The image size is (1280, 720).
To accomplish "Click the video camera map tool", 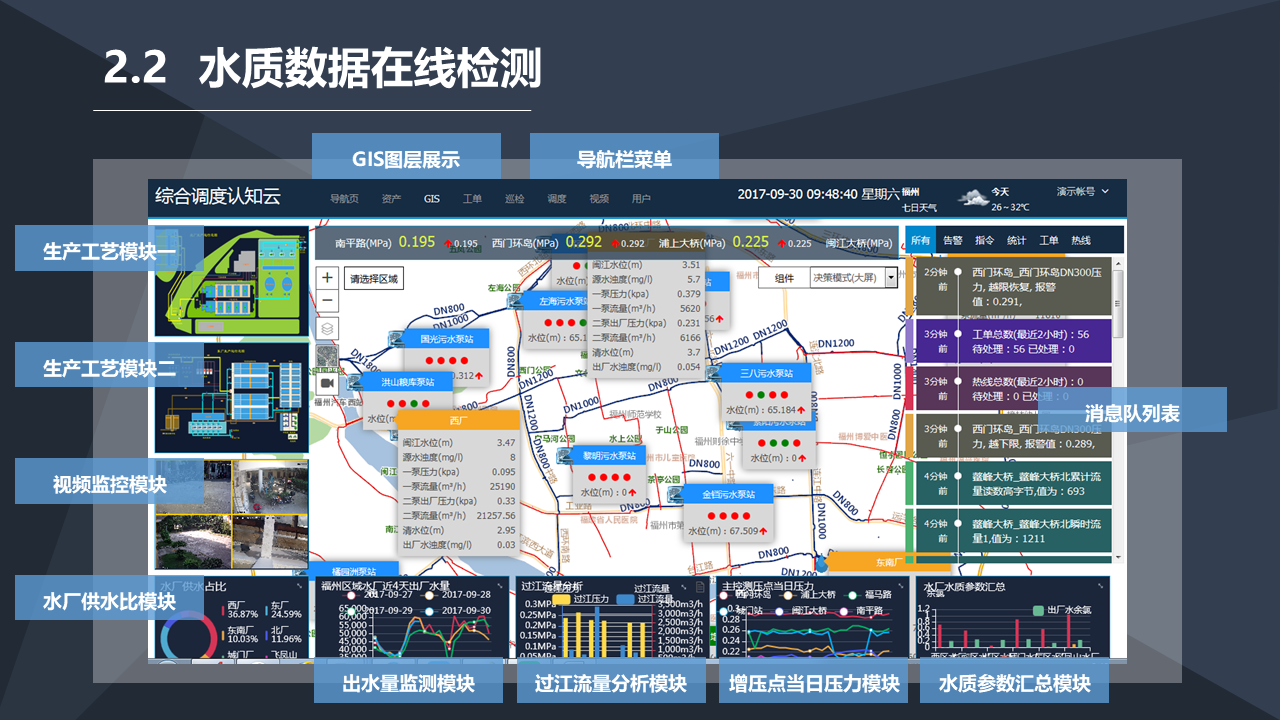I will click(327, 382).
